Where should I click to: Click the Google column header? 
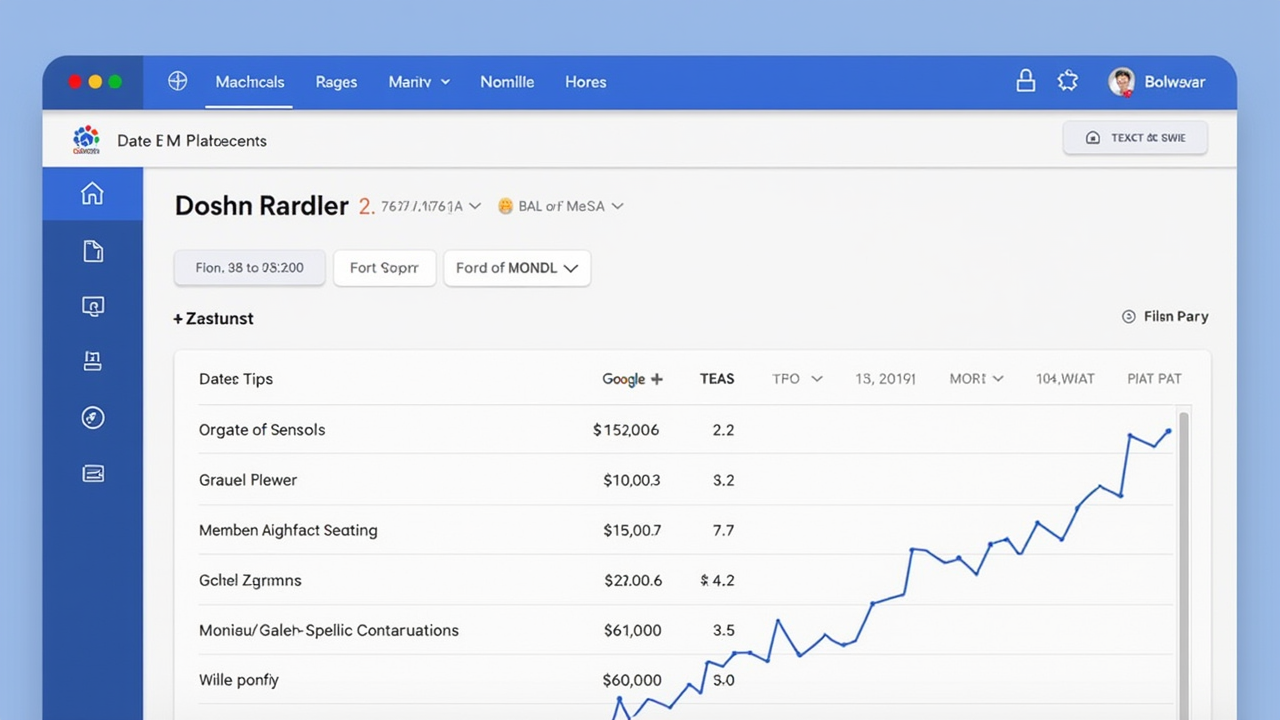click(623, 379)
